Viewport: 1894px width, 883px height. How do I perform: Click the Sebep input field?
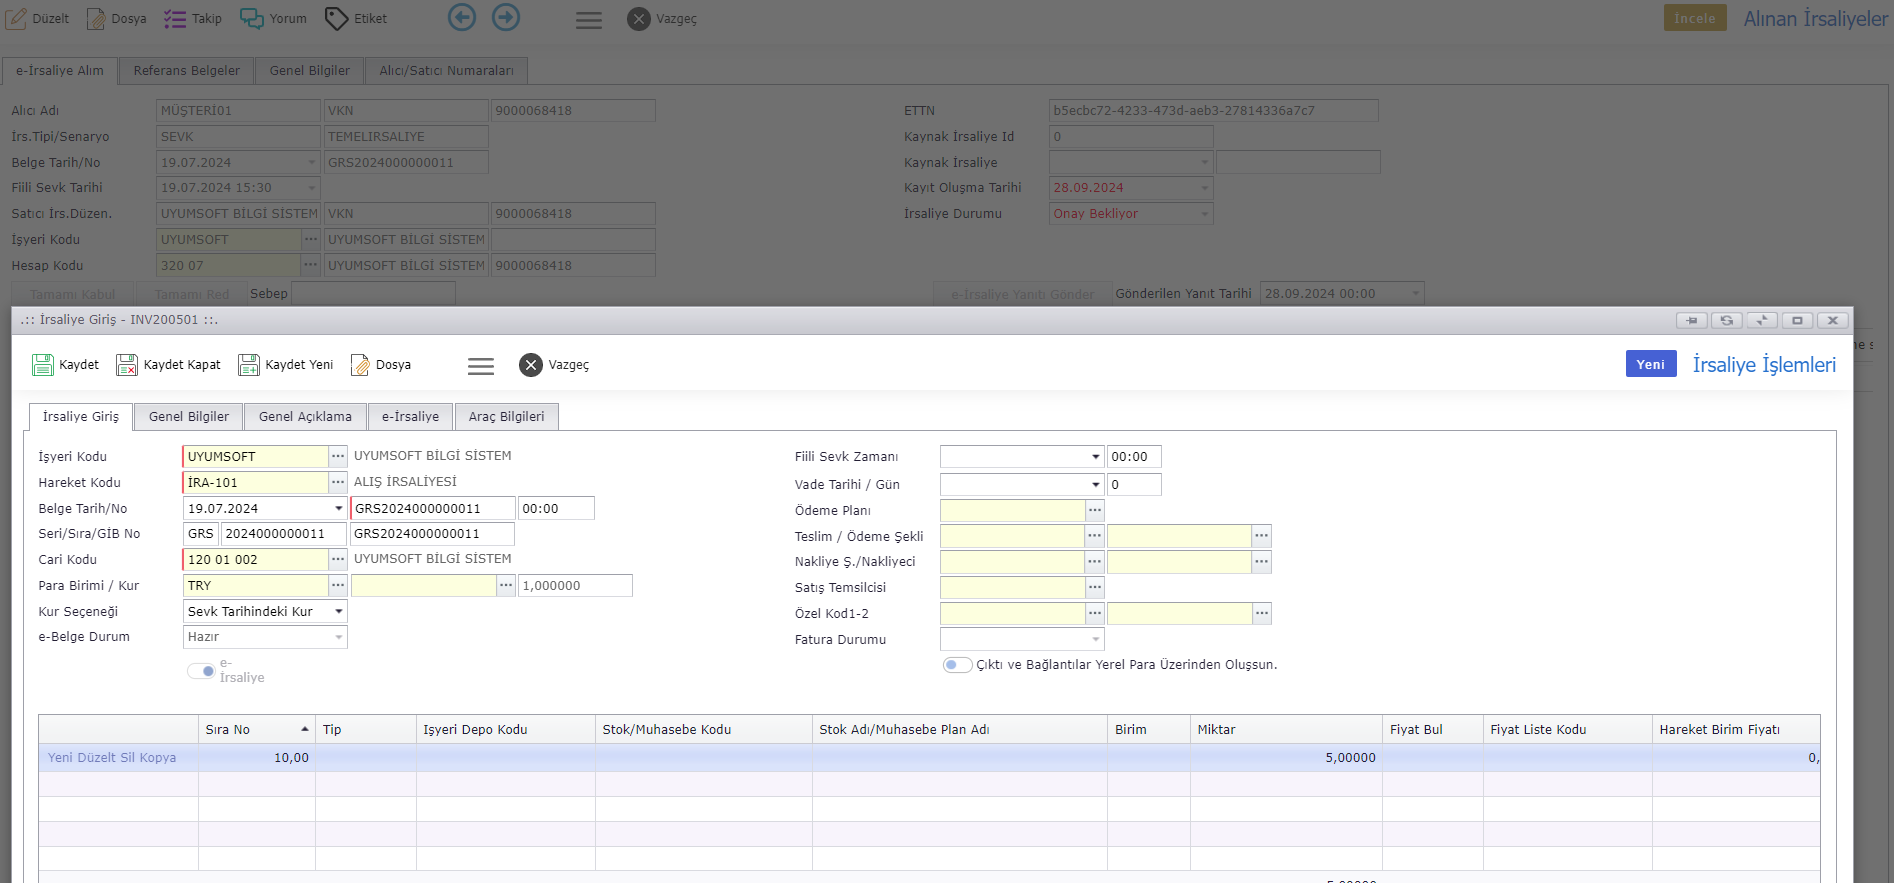coord(373,293)
